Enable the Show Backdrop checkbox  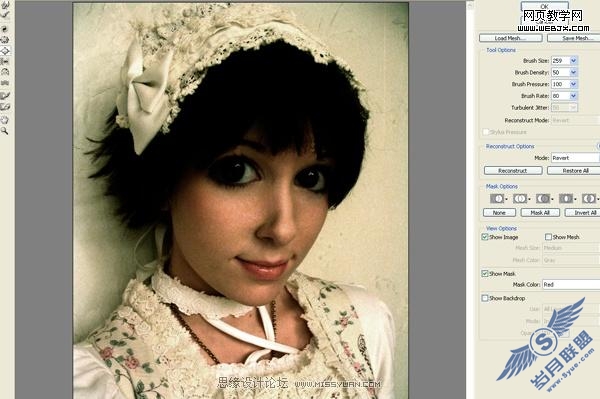(x=485, y=298)
